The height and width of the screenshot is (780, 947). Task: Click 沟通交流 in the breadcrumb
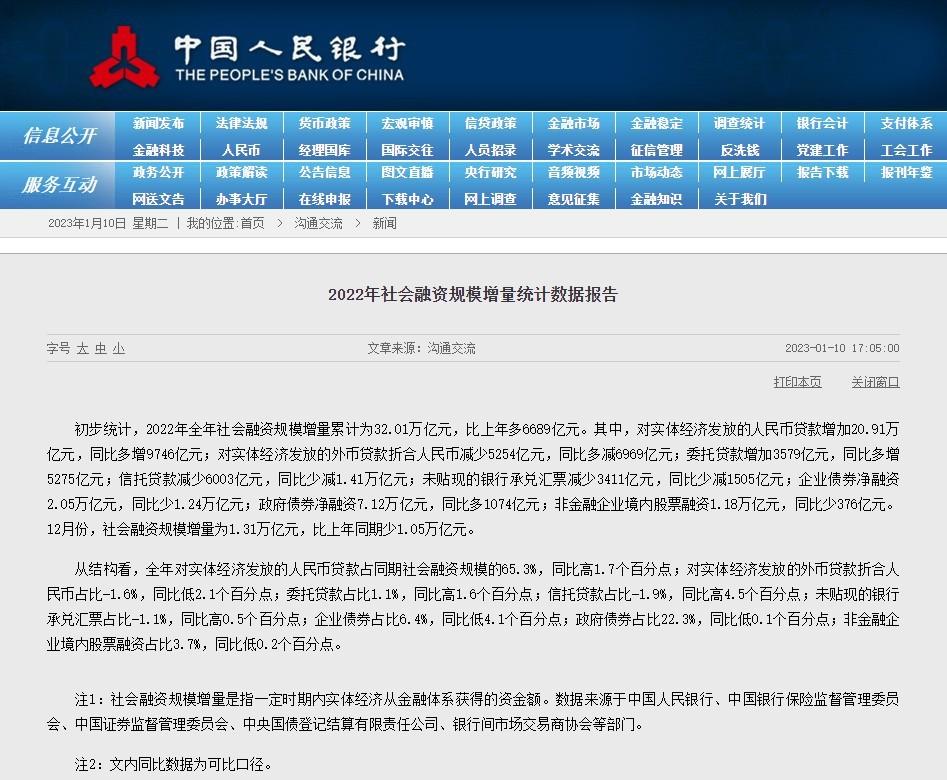318,224
